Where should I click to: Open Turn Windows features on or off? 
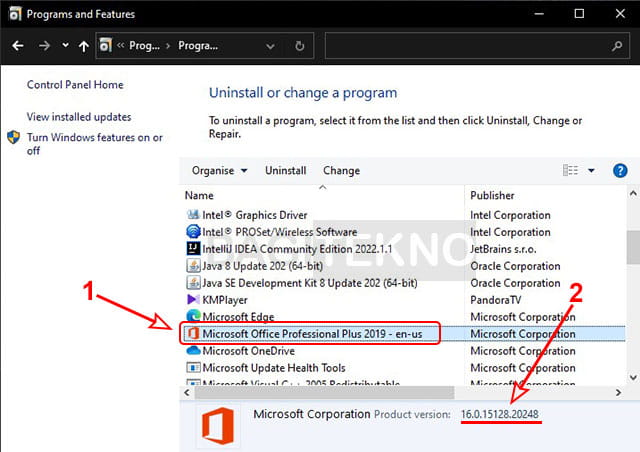(x=95, y=144)
